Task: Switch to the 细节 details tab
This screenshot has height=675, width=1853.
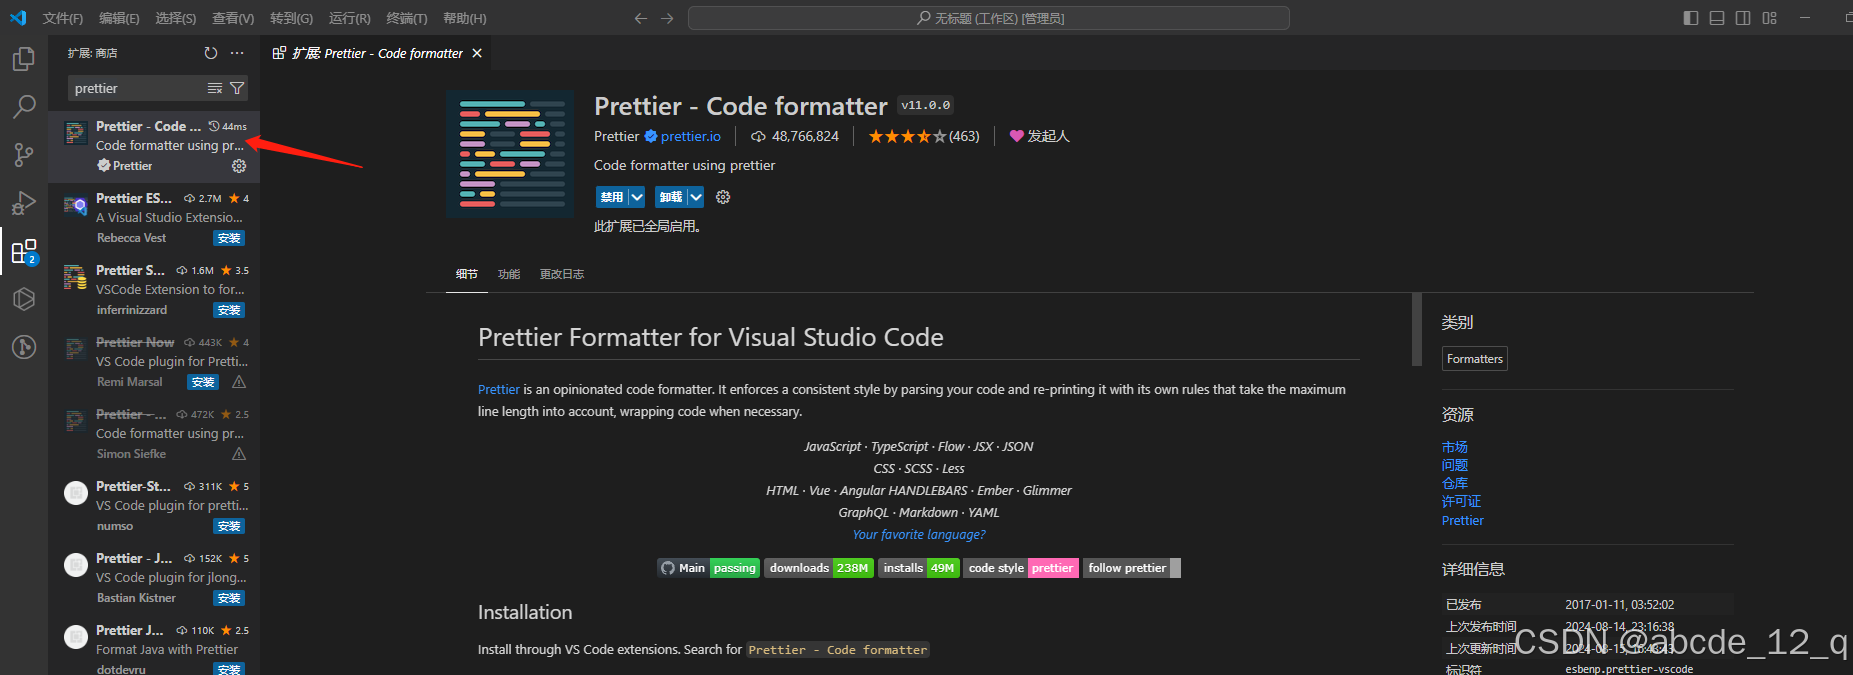Action: click(x=467, y=274)
